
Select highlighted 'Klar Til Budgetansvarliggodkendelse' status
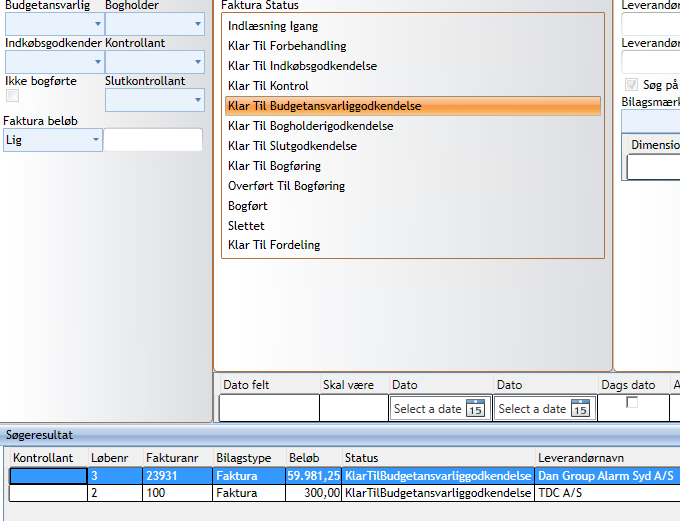413,106
